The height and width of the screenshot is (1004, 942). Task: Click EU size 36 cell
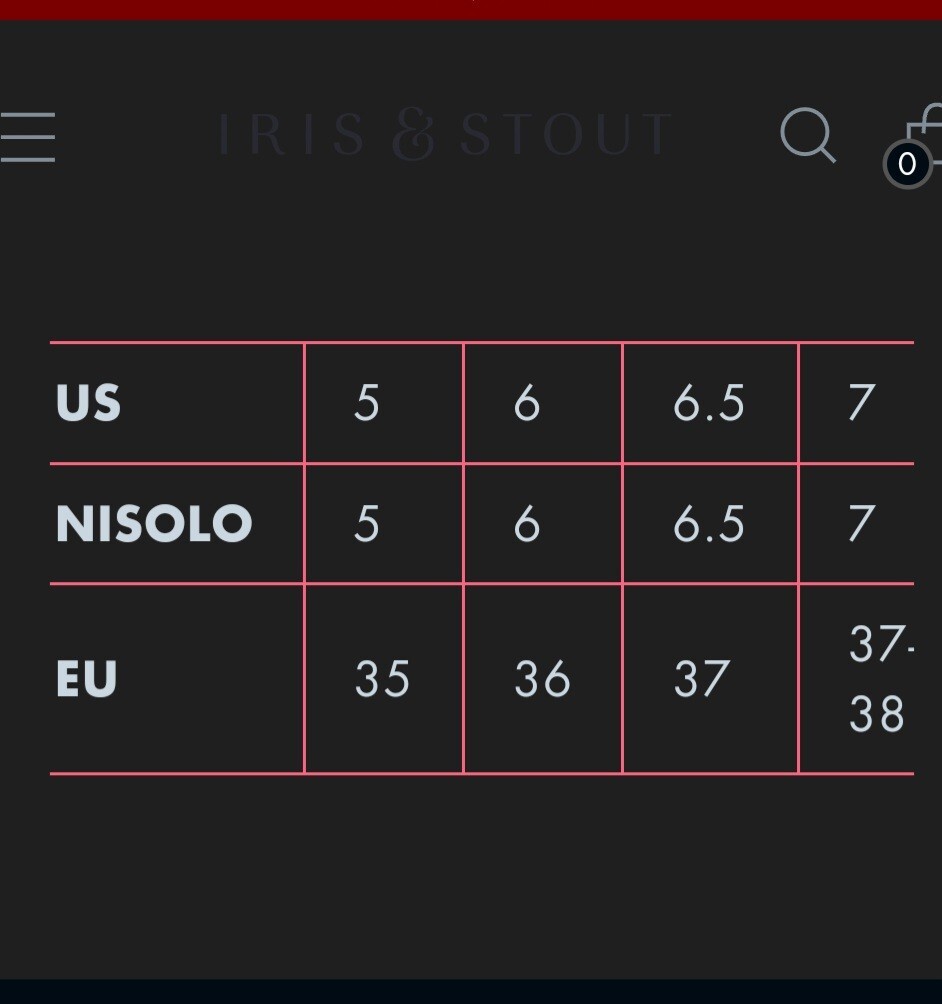click(x=543, y=679)
